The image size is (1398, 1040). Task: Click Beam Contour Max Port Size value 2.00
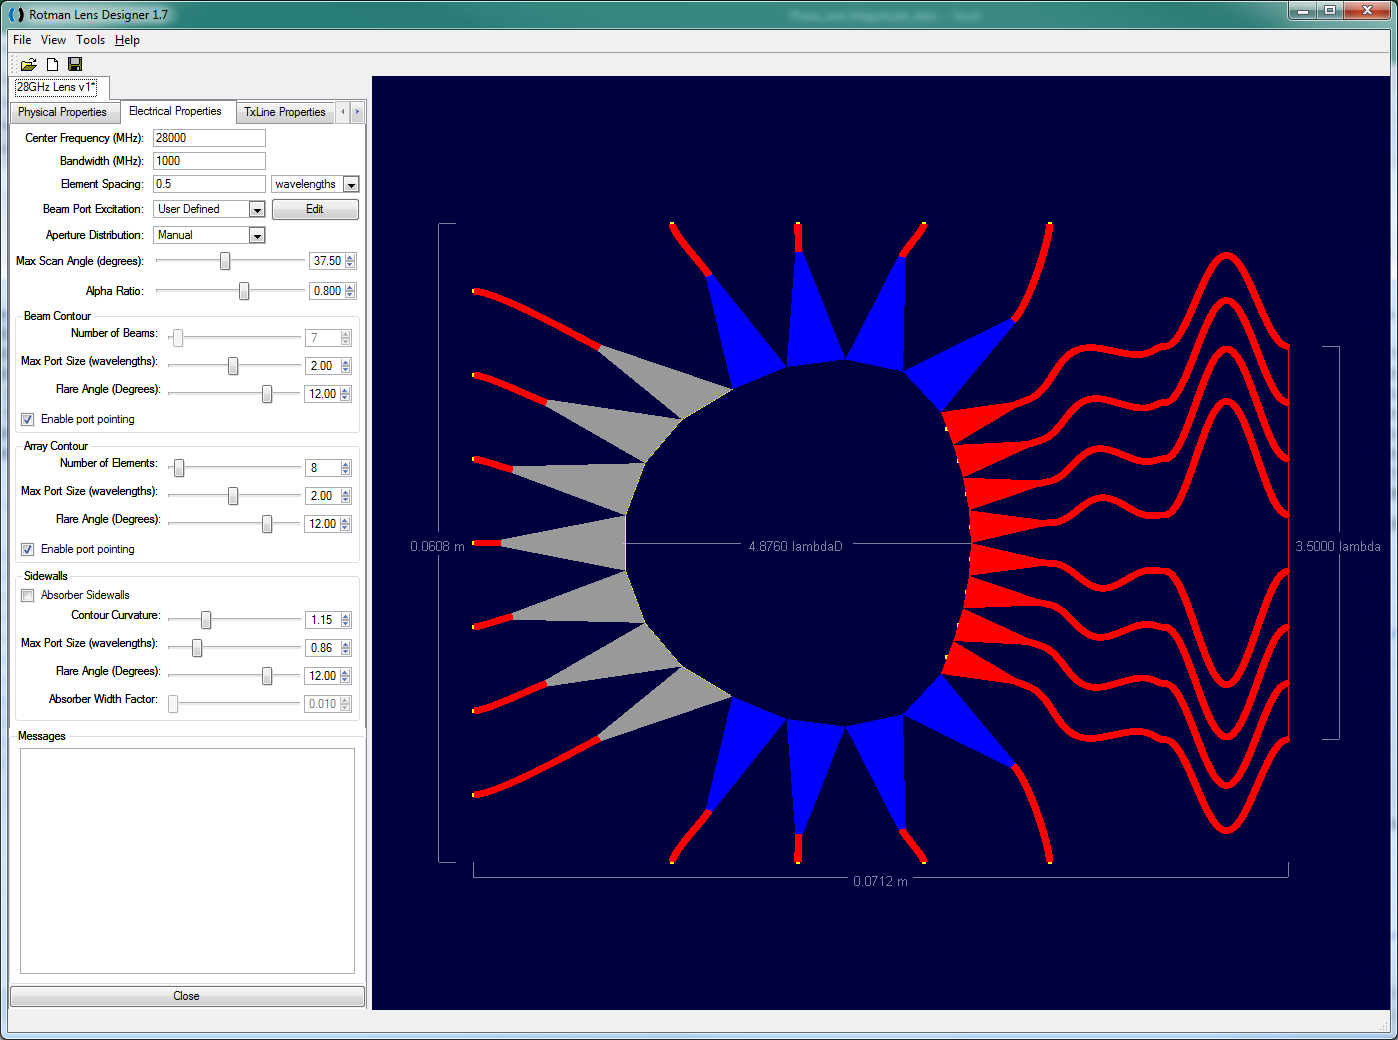[322, 366]
